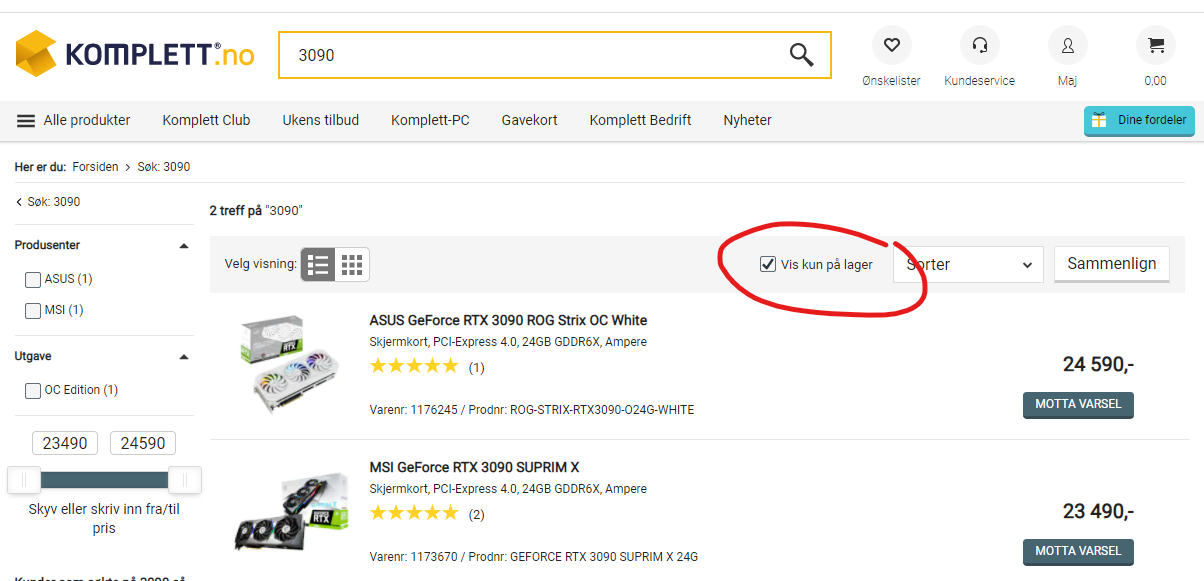The image size is (1204, 581).
Task: Check the OC Edition filter
Action: coord(33,390)
